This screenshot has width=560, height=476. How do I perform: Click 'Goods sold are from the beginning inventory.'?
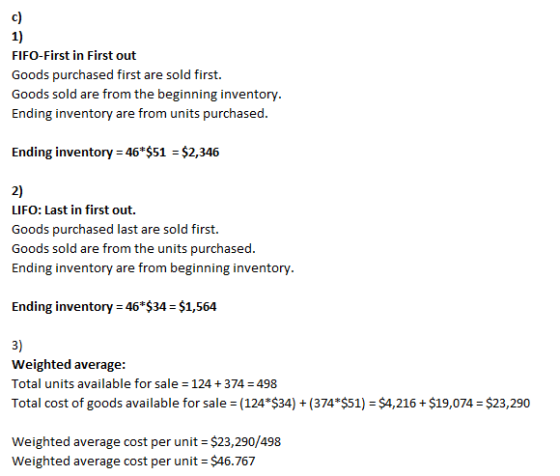pos(146,94)
